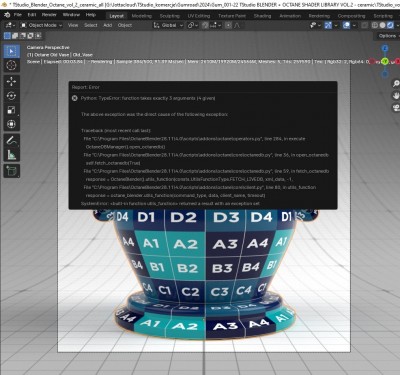Open the Render menu
This screenshot has width=400, height=375.
tap(49, 15)
